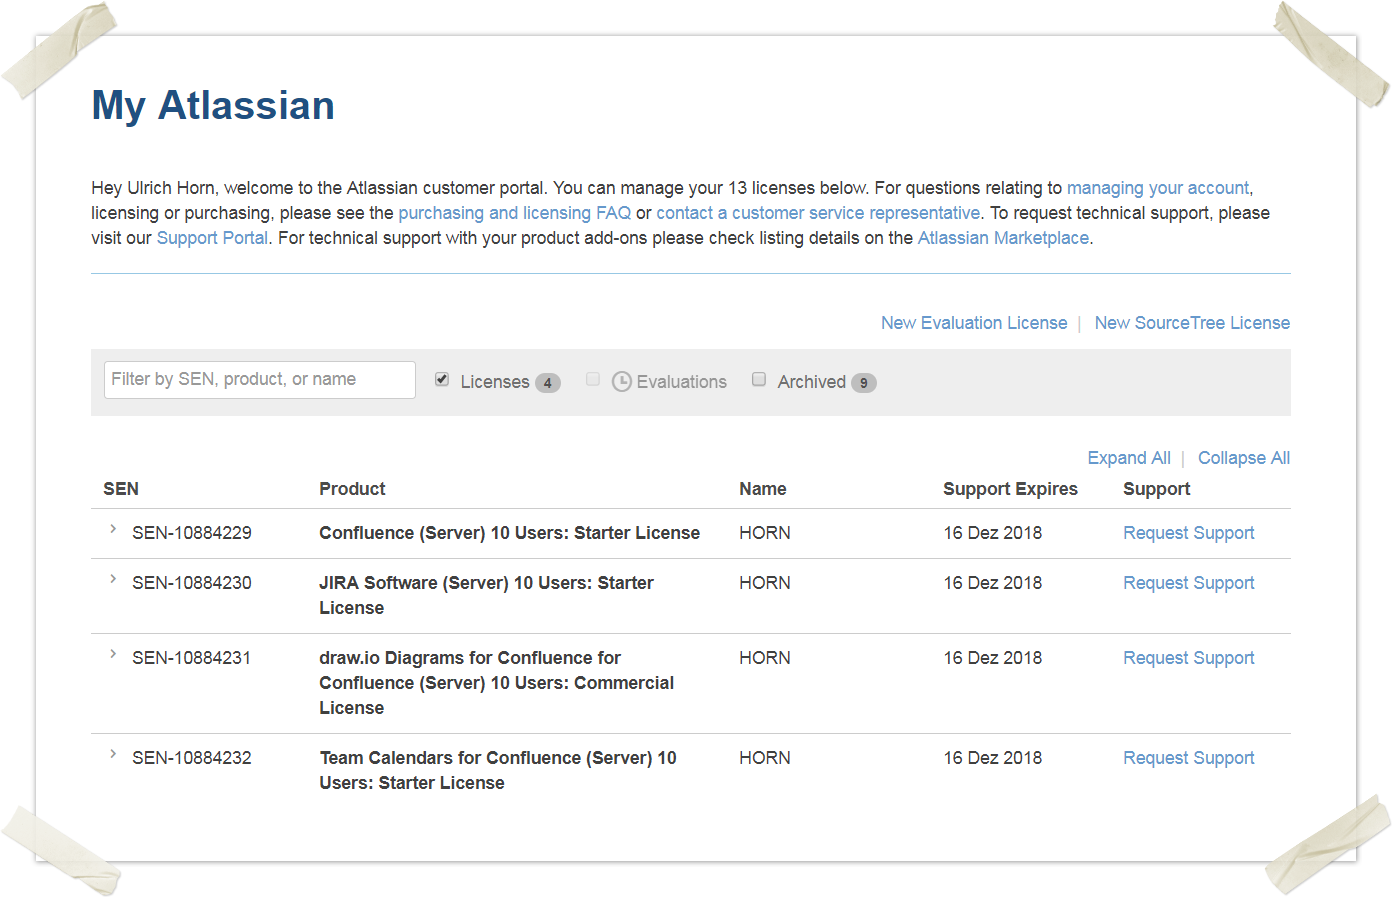Expand the SEN-10884232 Team Calendars row

pyautogui.click(x=113, y=755)
